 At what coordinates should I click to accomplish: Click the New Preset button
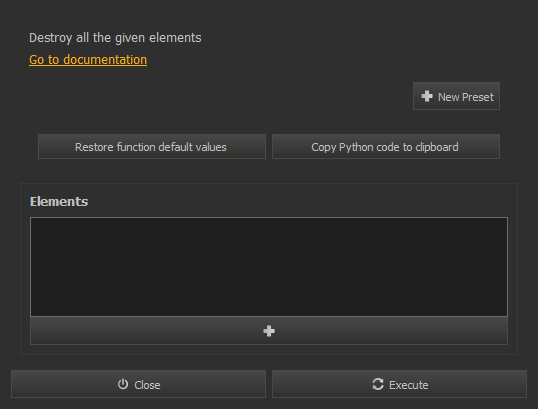click(456, 96)
